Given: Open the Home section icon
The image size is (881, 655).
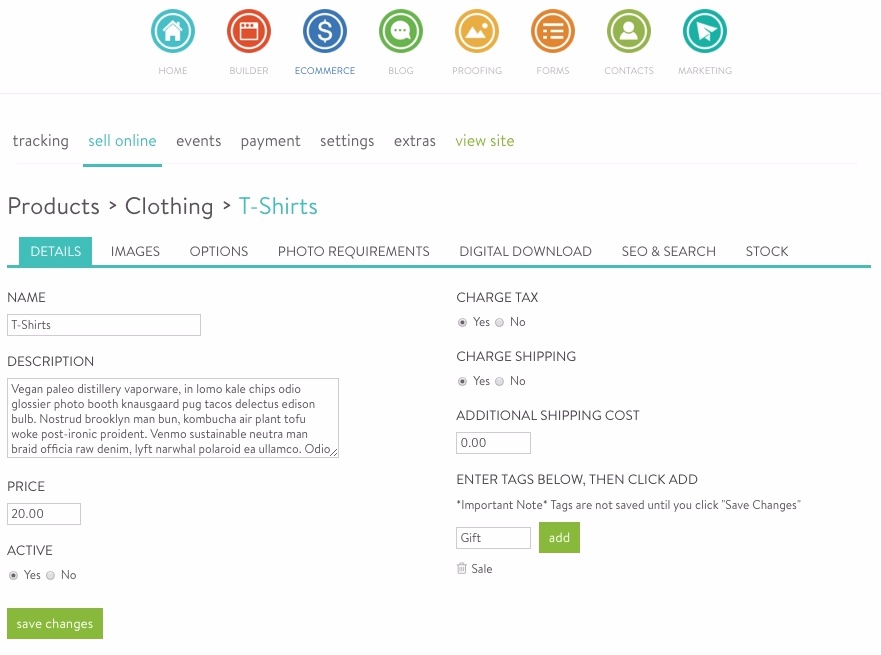Looking at the screenshot, I should [172, 30].
